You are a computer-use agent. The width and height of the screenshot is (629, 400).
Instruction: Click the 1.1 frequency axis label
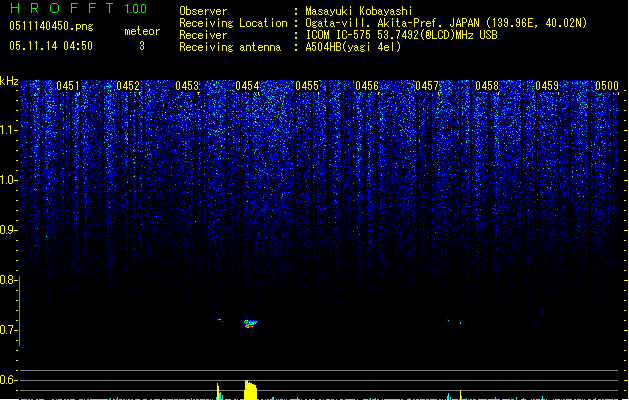(8, 130)
